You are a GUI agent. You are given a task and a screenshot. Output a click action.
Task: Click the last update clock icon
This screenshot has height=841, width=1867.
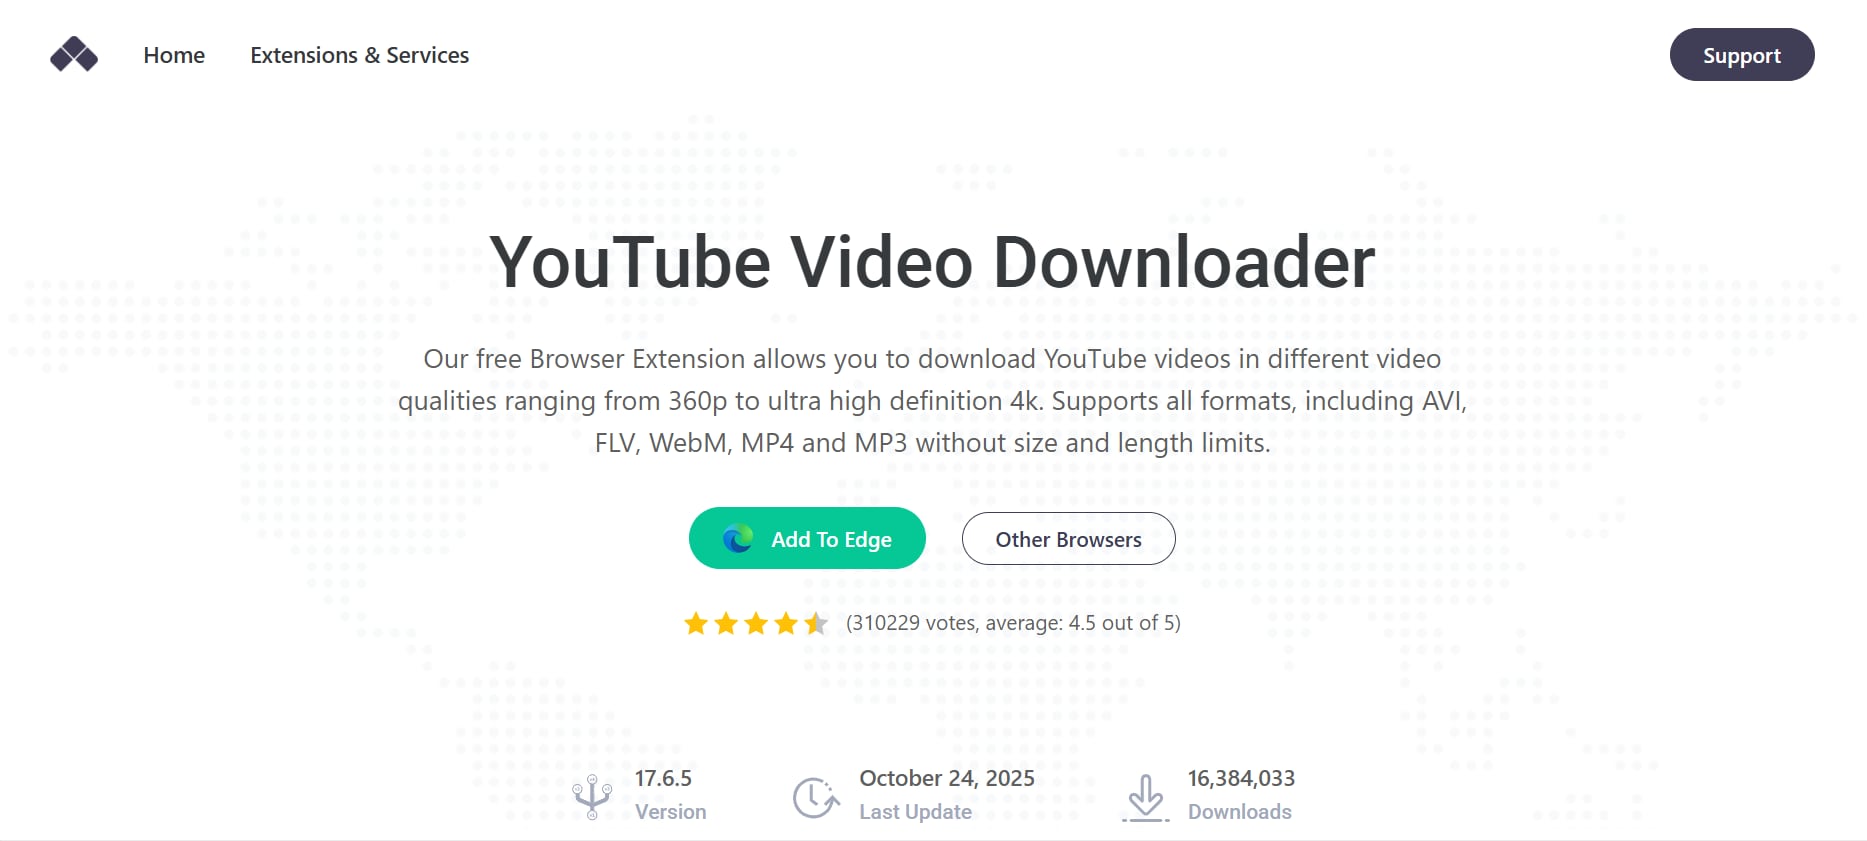tap(816, 798)
